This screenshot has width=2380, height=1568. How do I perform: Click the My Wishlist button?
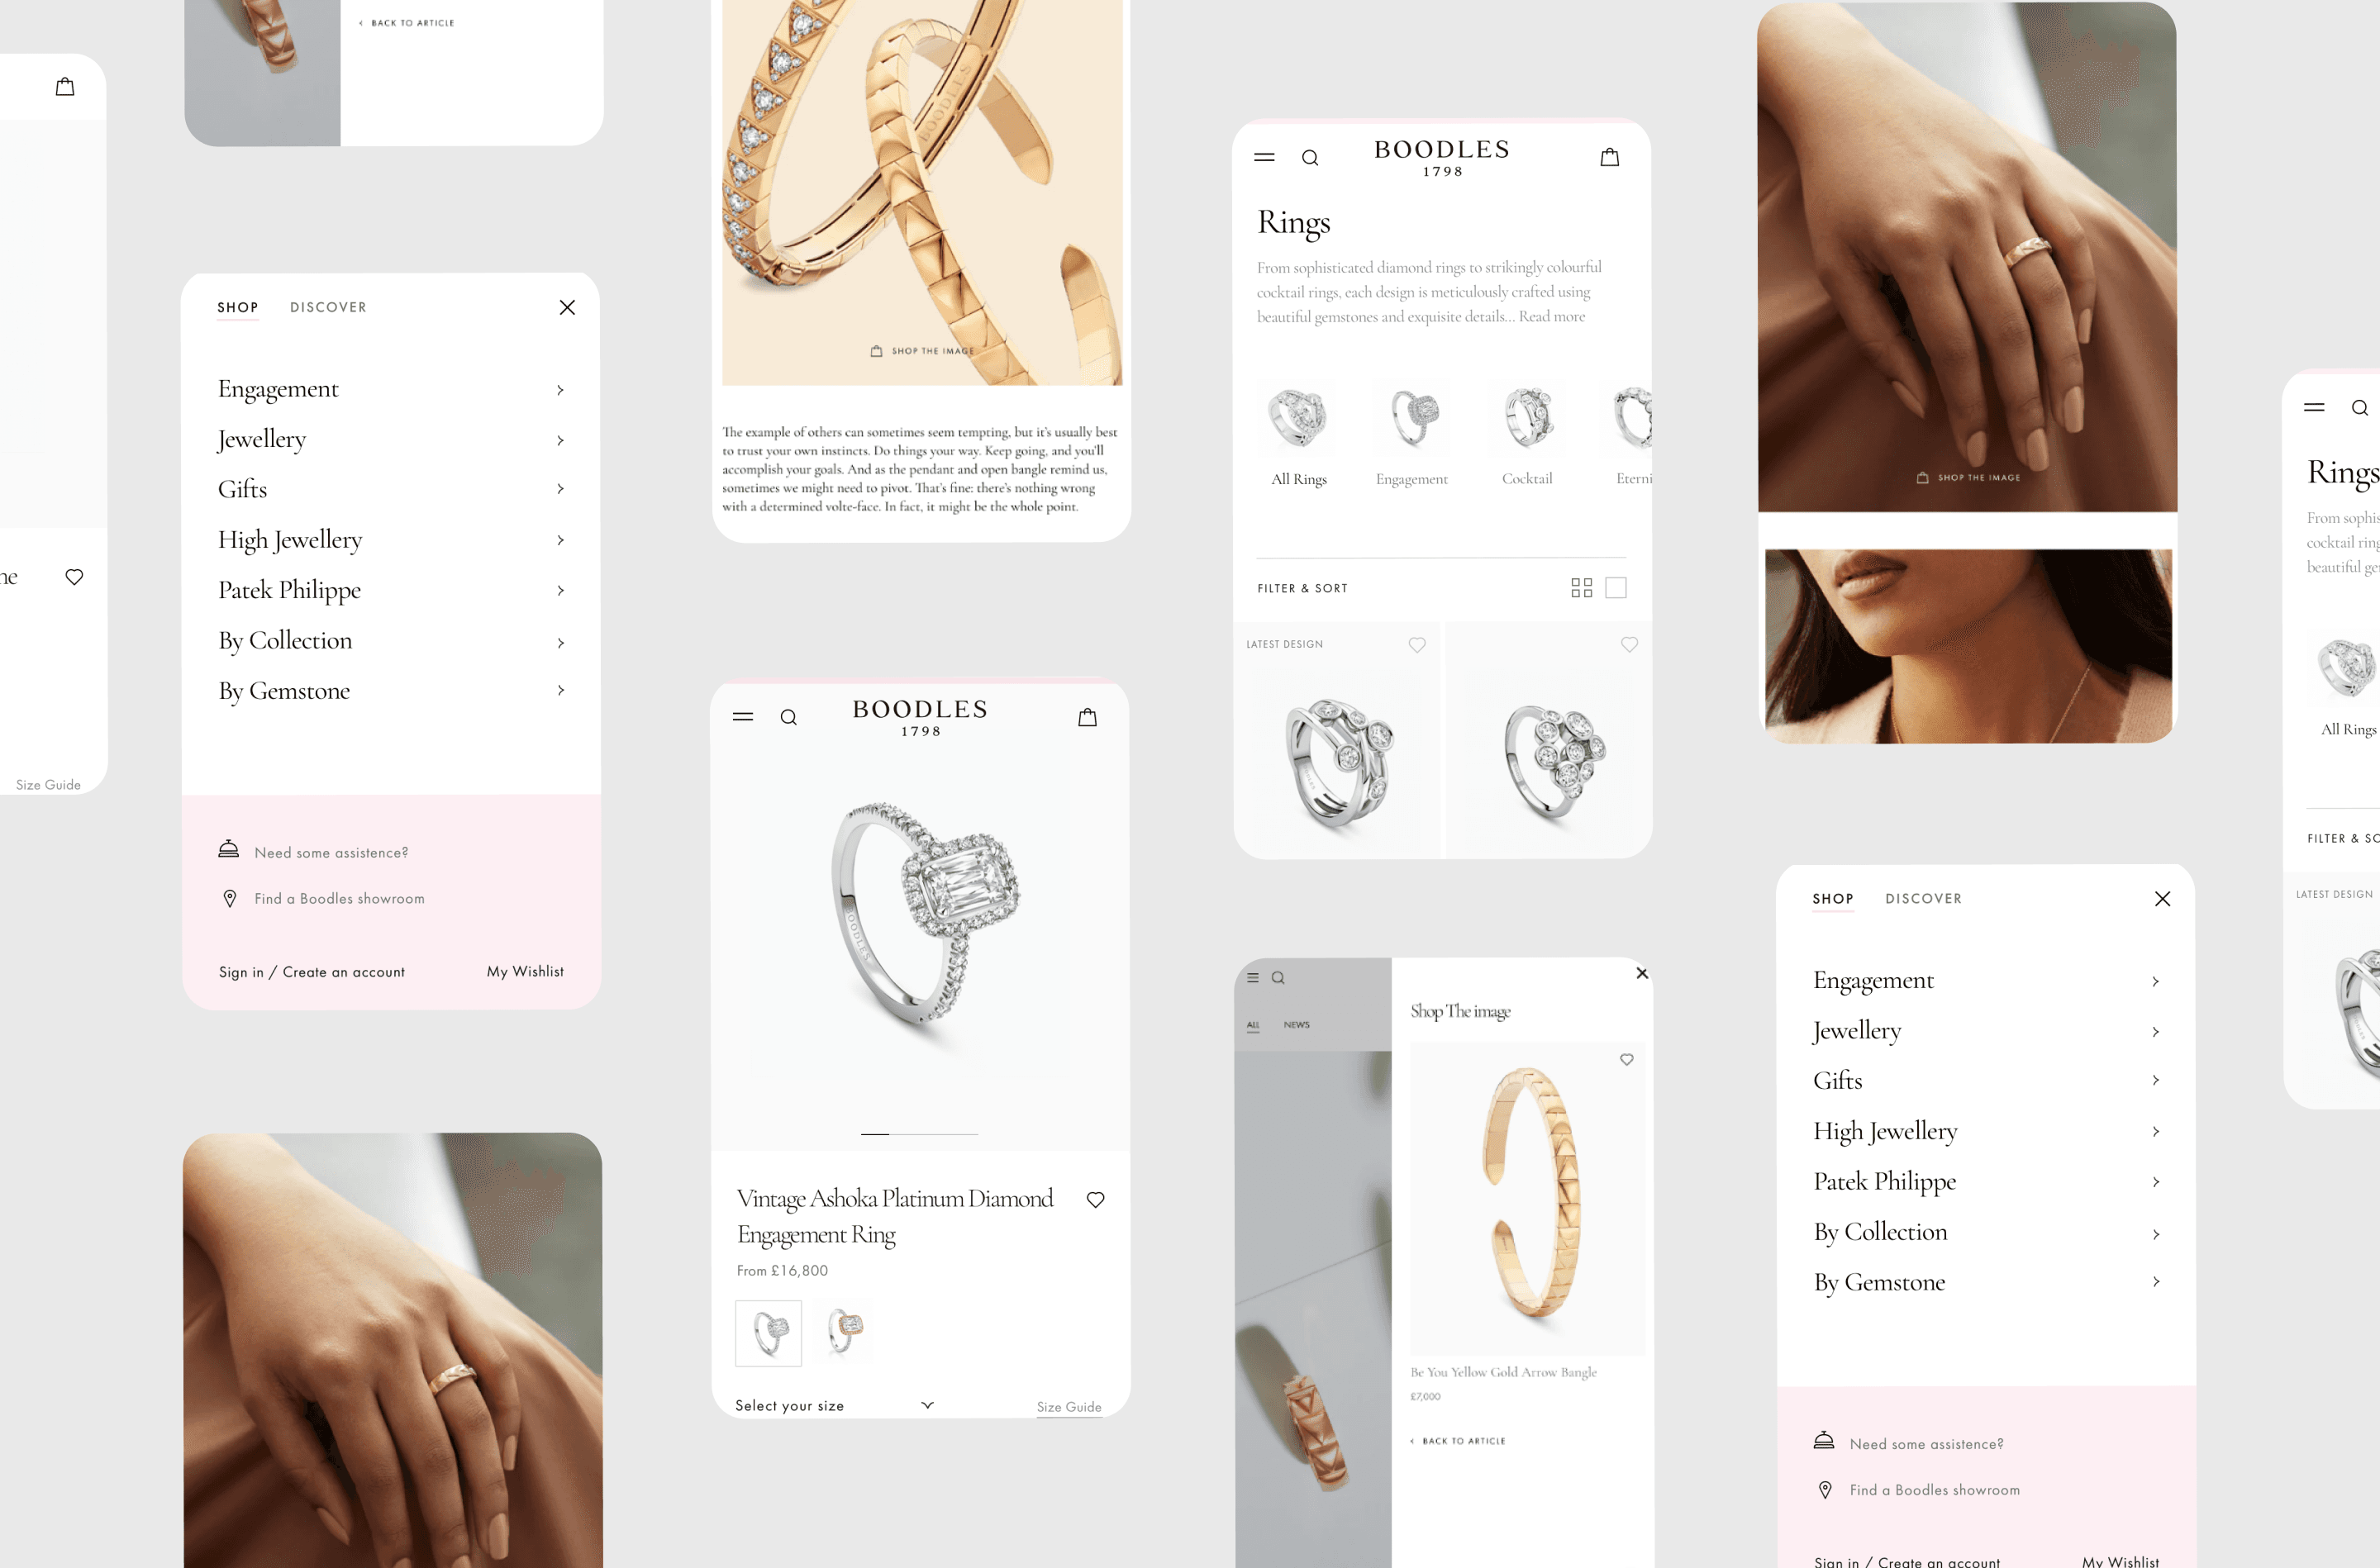click(x=525, y=972)
